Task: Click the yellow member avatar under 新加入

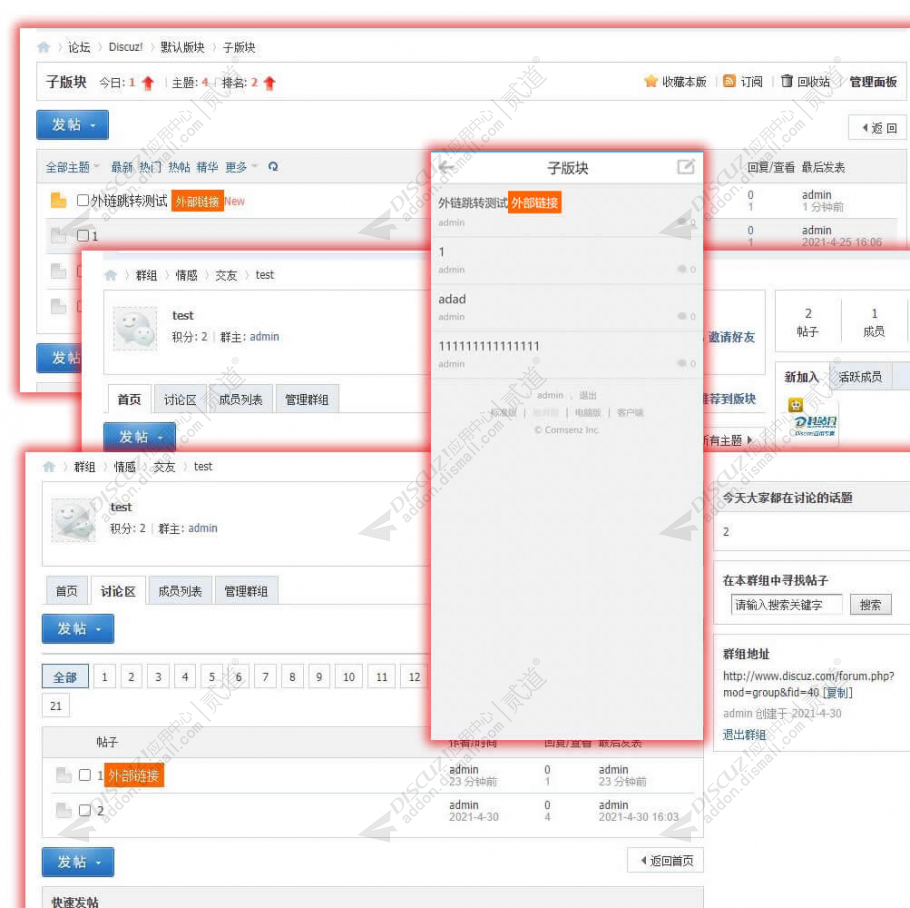Action: click(795, 404)
